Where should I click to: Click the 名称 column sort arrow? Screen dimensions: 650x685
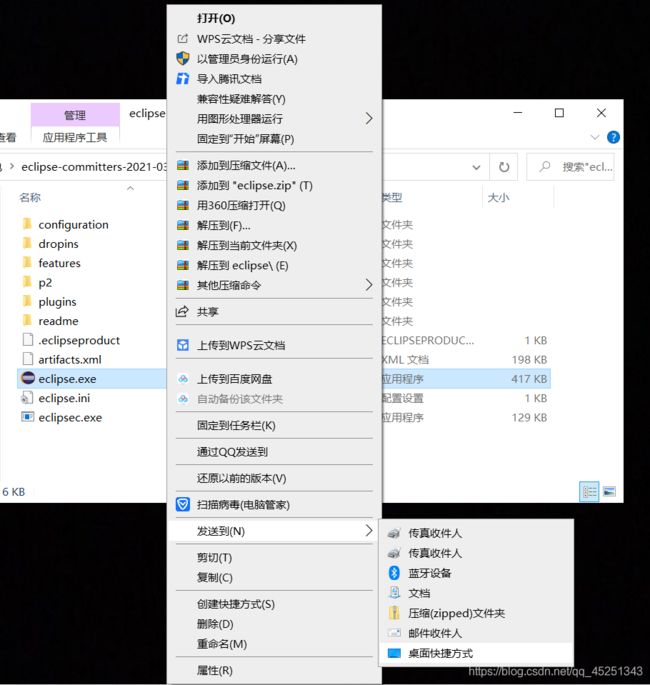pos(130,188)
